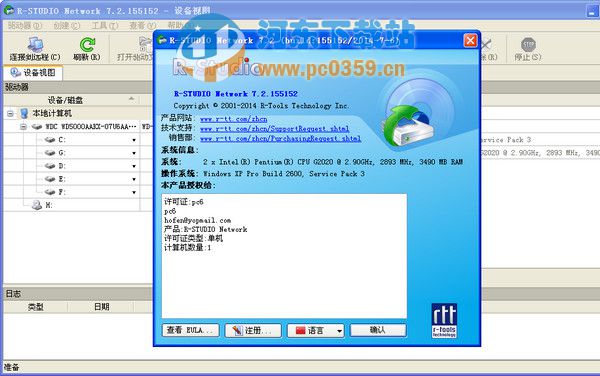
Task: Open dropdown arrow for drive C:
Action: [134, 140]
